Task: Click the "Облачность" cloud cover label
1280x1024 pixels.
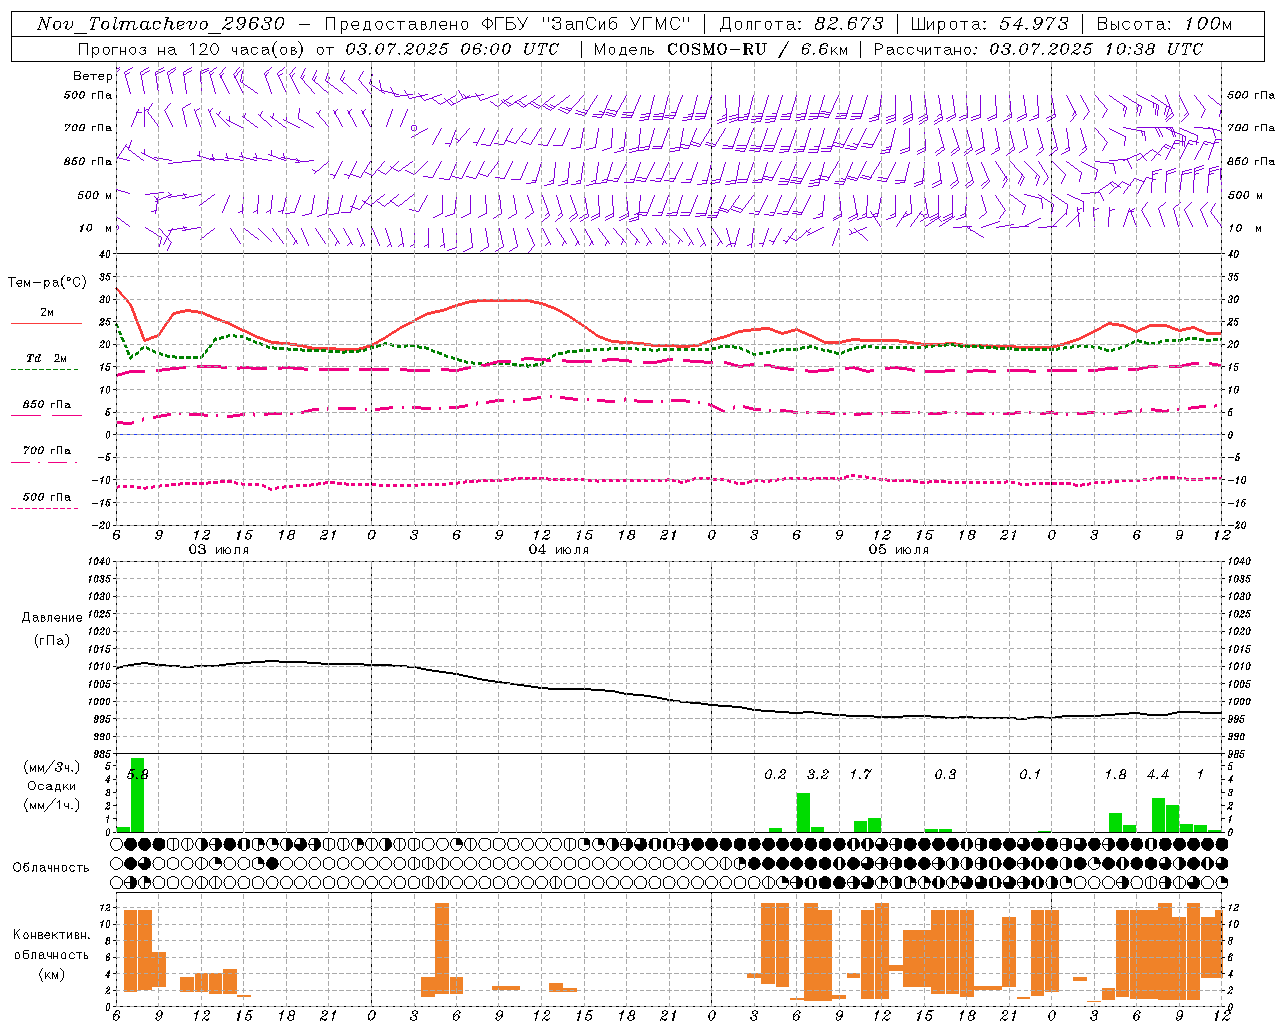Action: (51, 867)
